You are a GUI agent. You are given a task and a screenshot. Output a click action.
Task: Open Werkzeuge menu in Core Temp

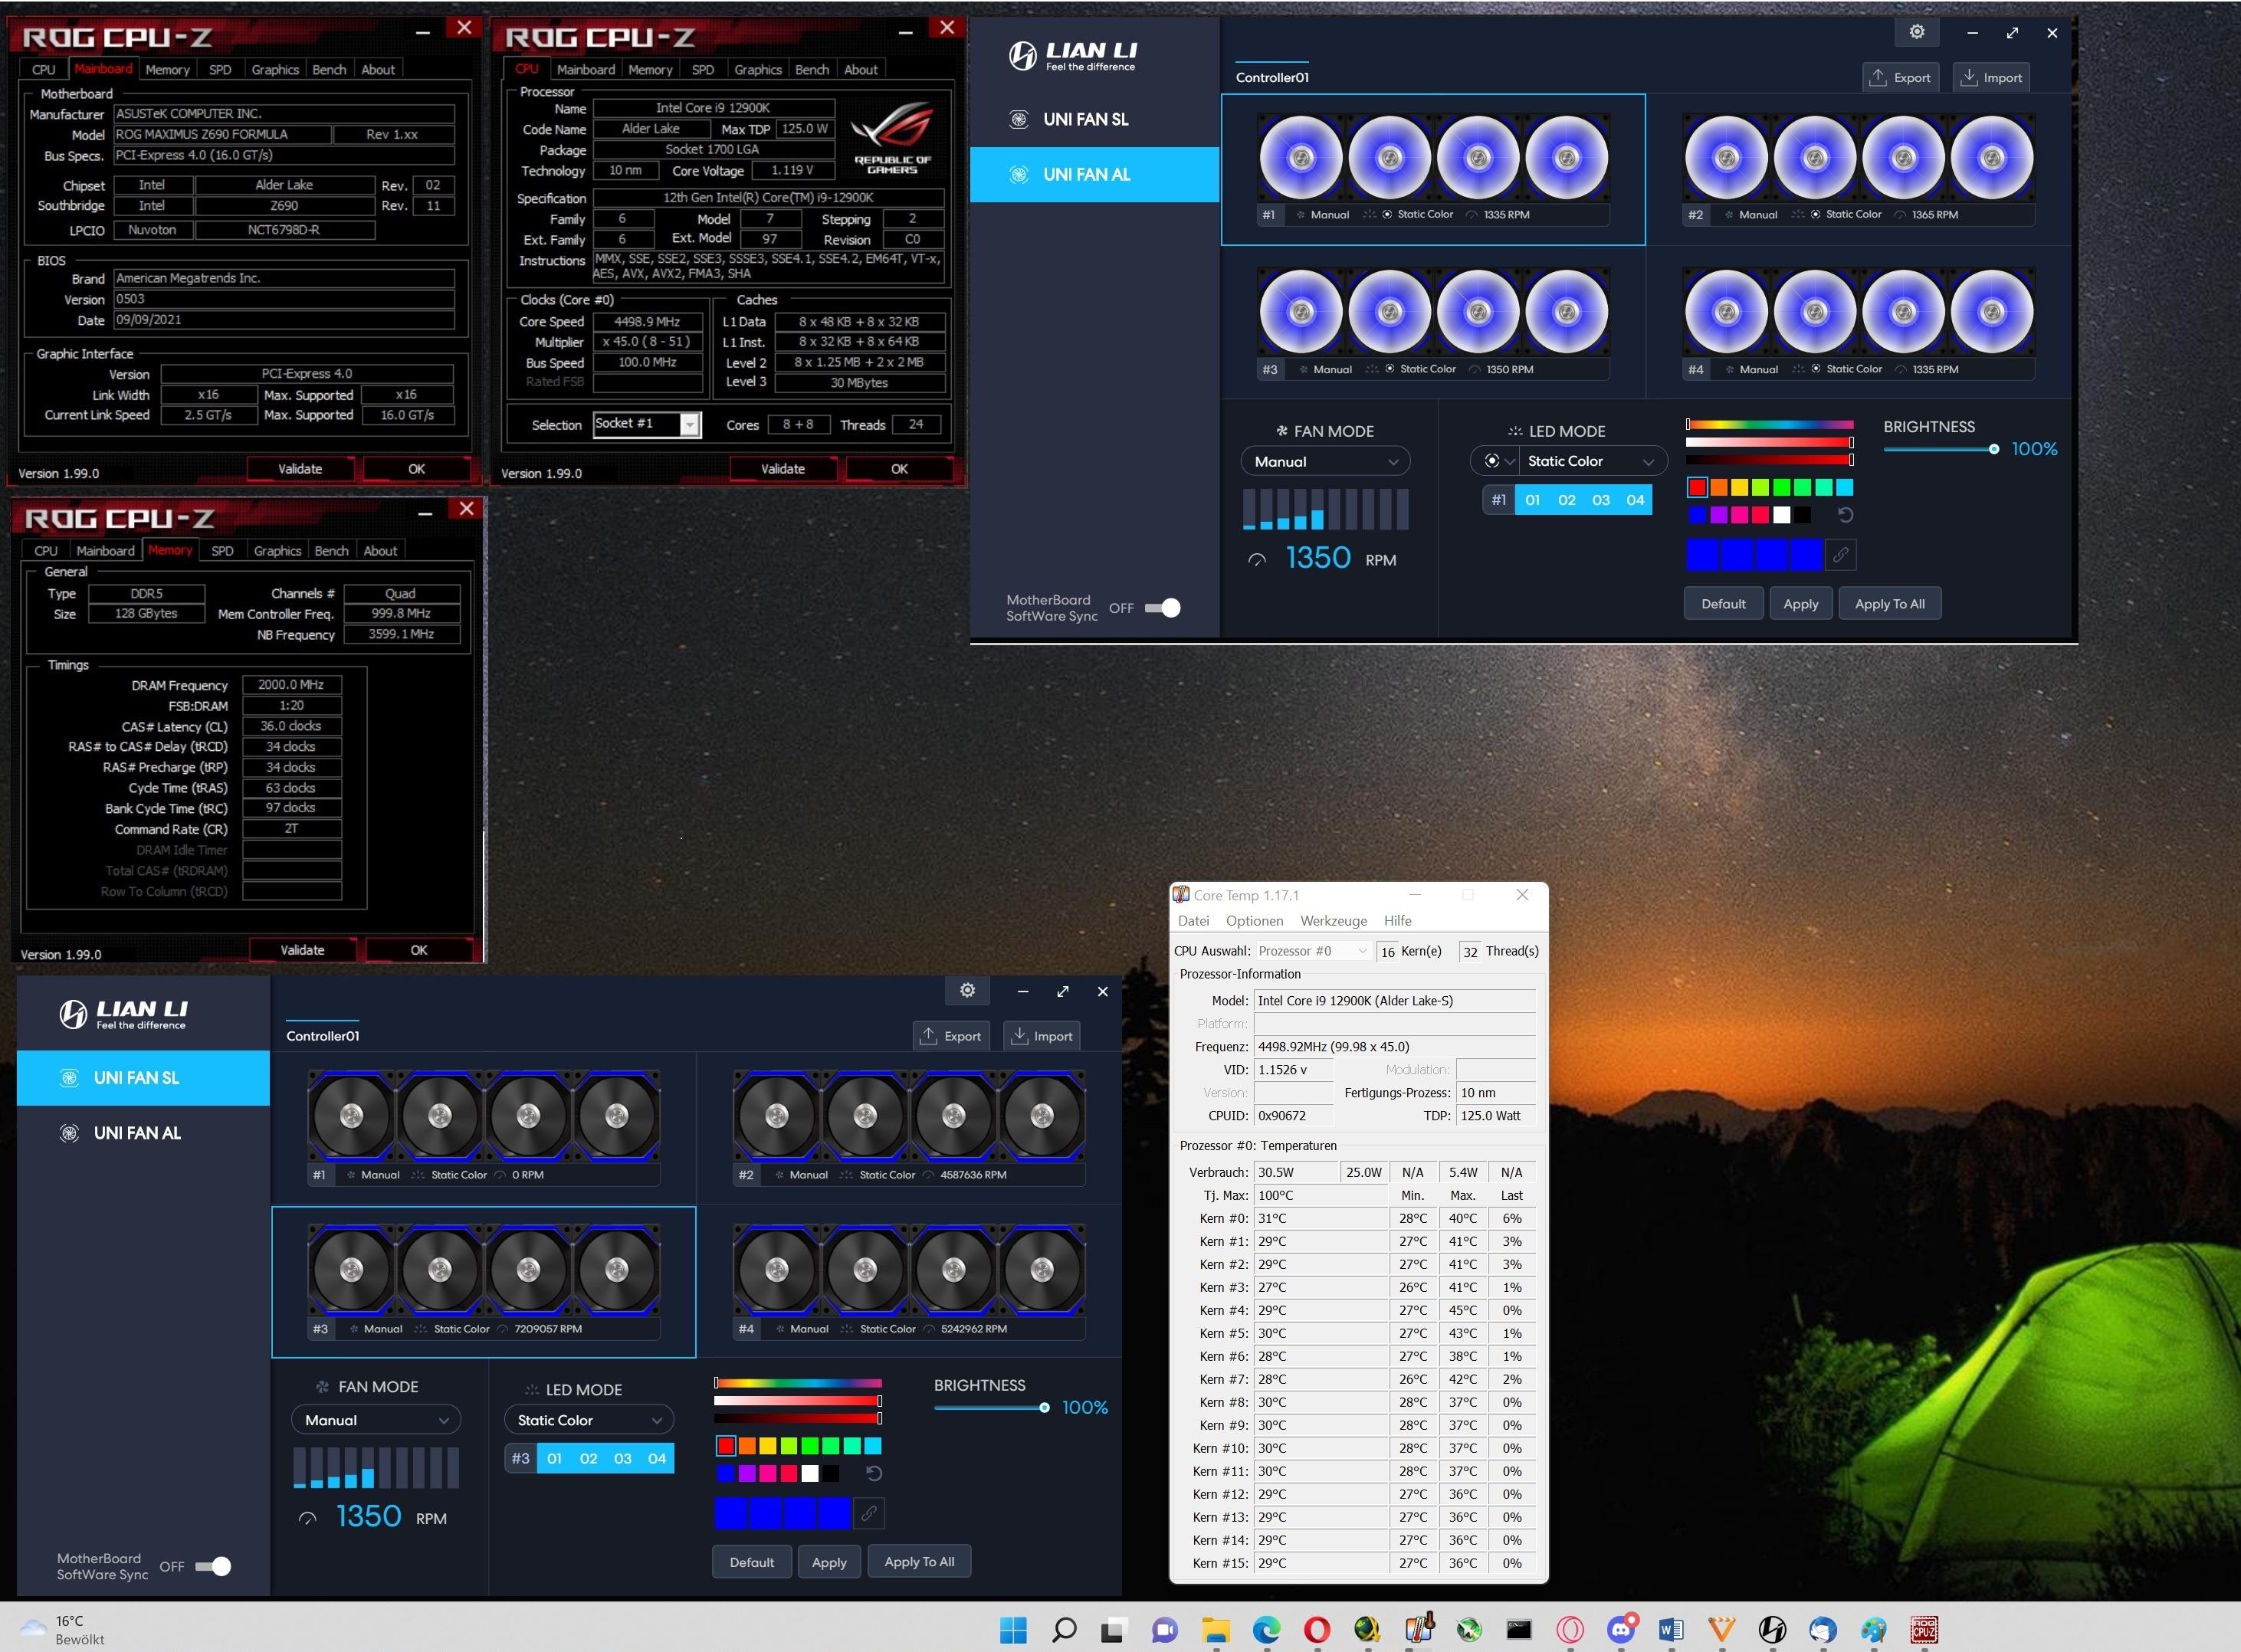tap(1333, 921)
